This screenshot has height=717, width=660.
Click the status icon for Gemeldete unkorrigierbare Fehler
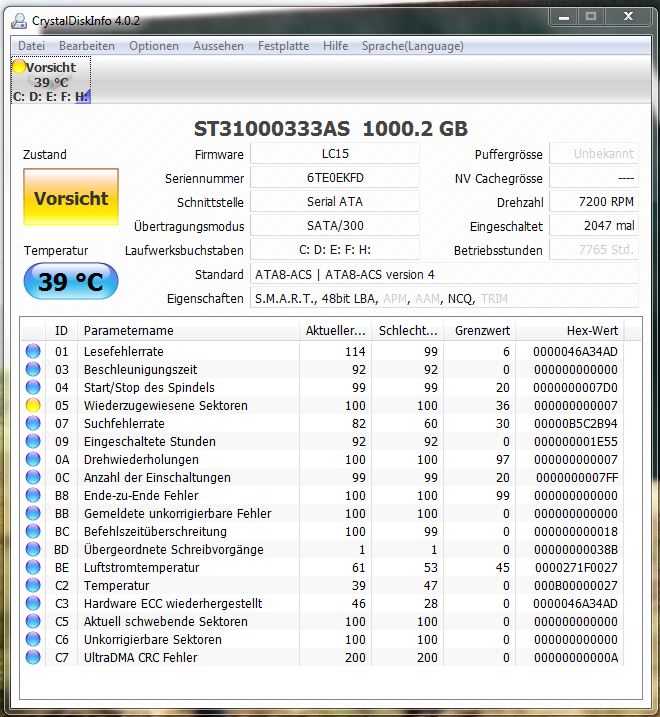coord(33,514)
